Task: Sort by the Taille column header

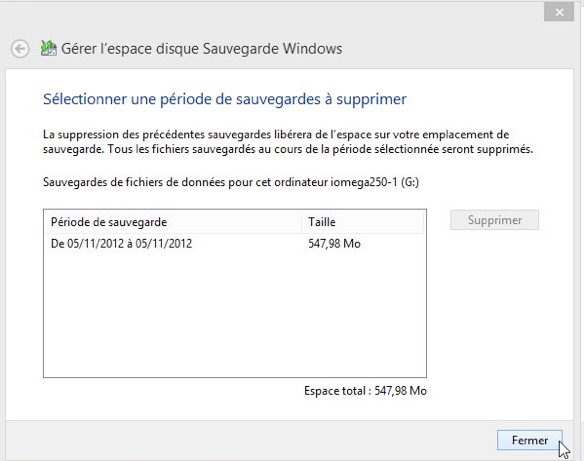Action: (363, 222)
